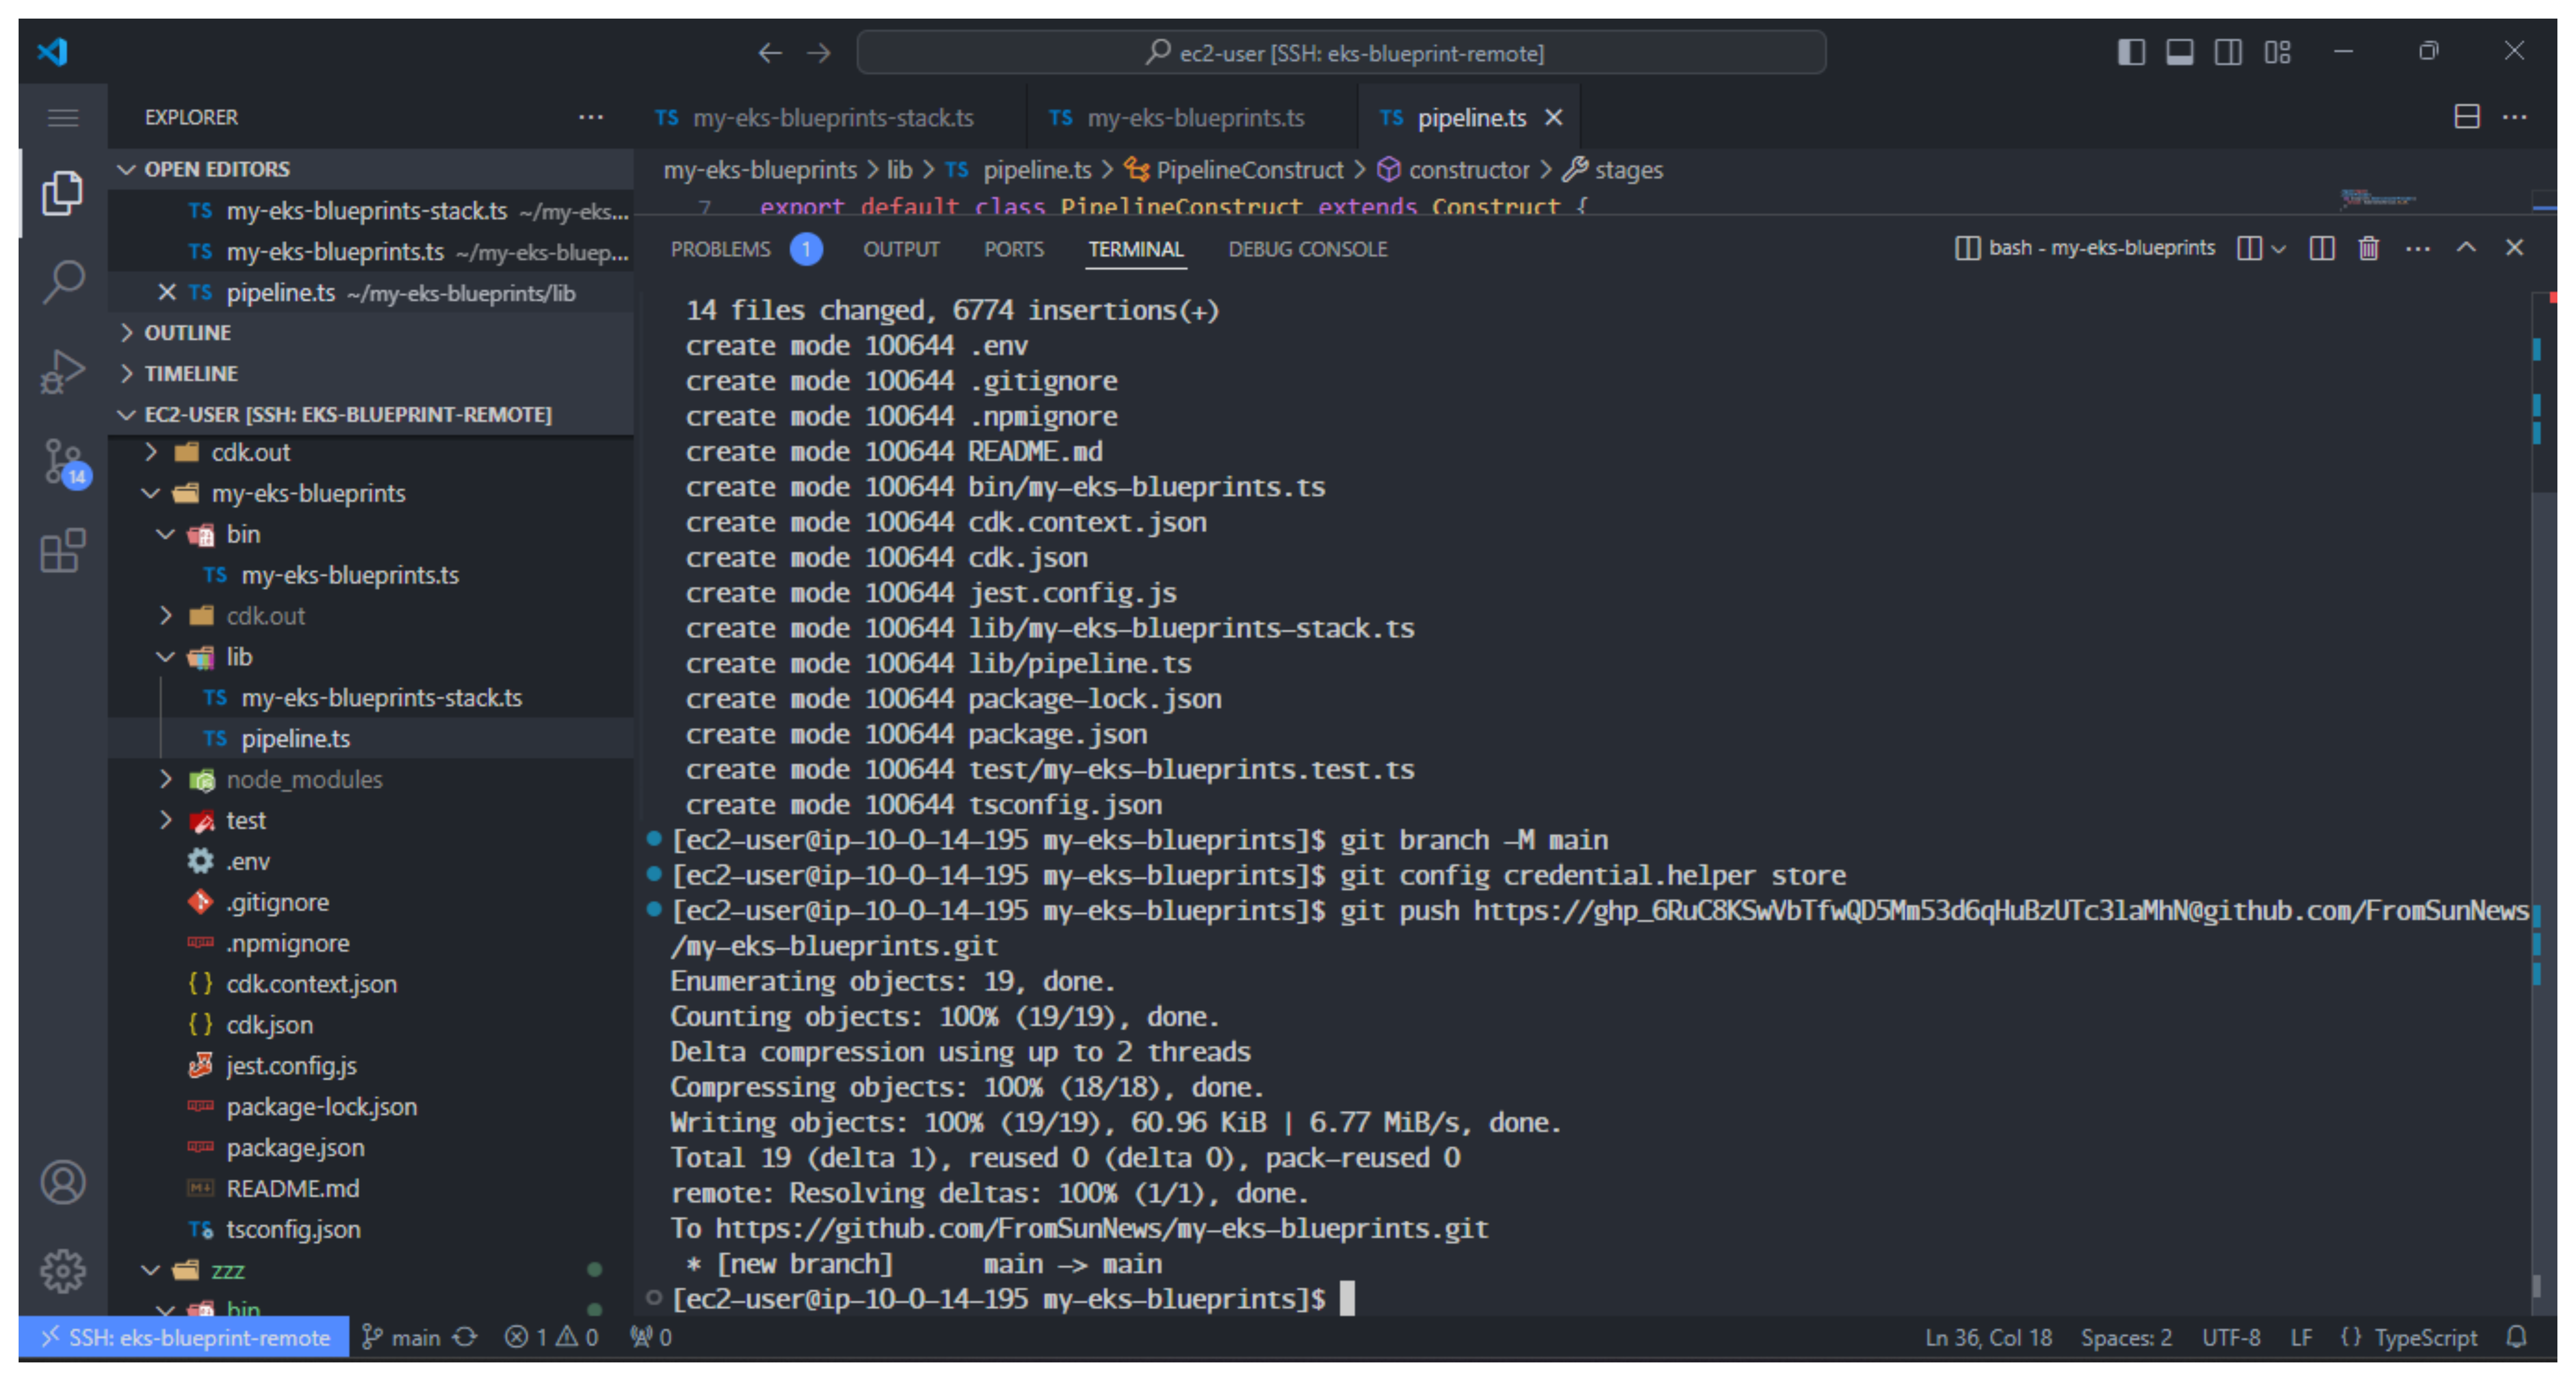Open the Debug Console tab
Viewport: 2576px width, 1381px height.
click(1307, 249)
